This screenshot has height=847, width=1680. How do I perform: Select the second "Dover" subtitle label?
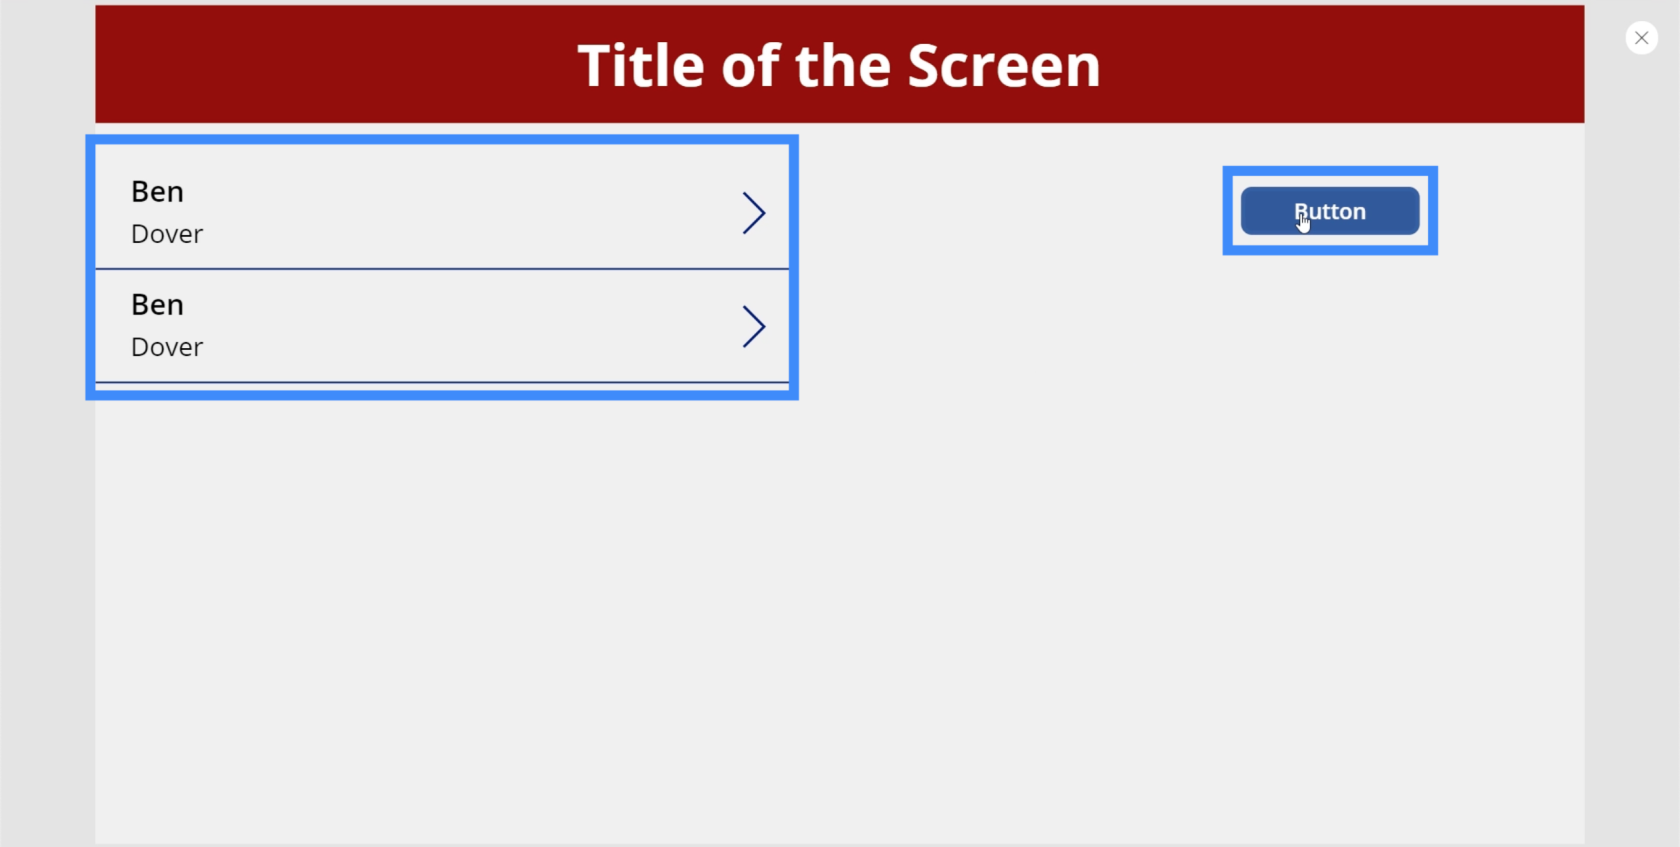[167, 347]
